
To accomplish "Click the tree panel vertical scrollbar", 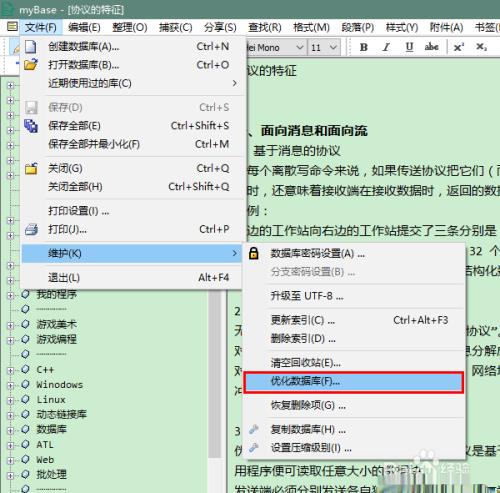I will pos(215,373).
